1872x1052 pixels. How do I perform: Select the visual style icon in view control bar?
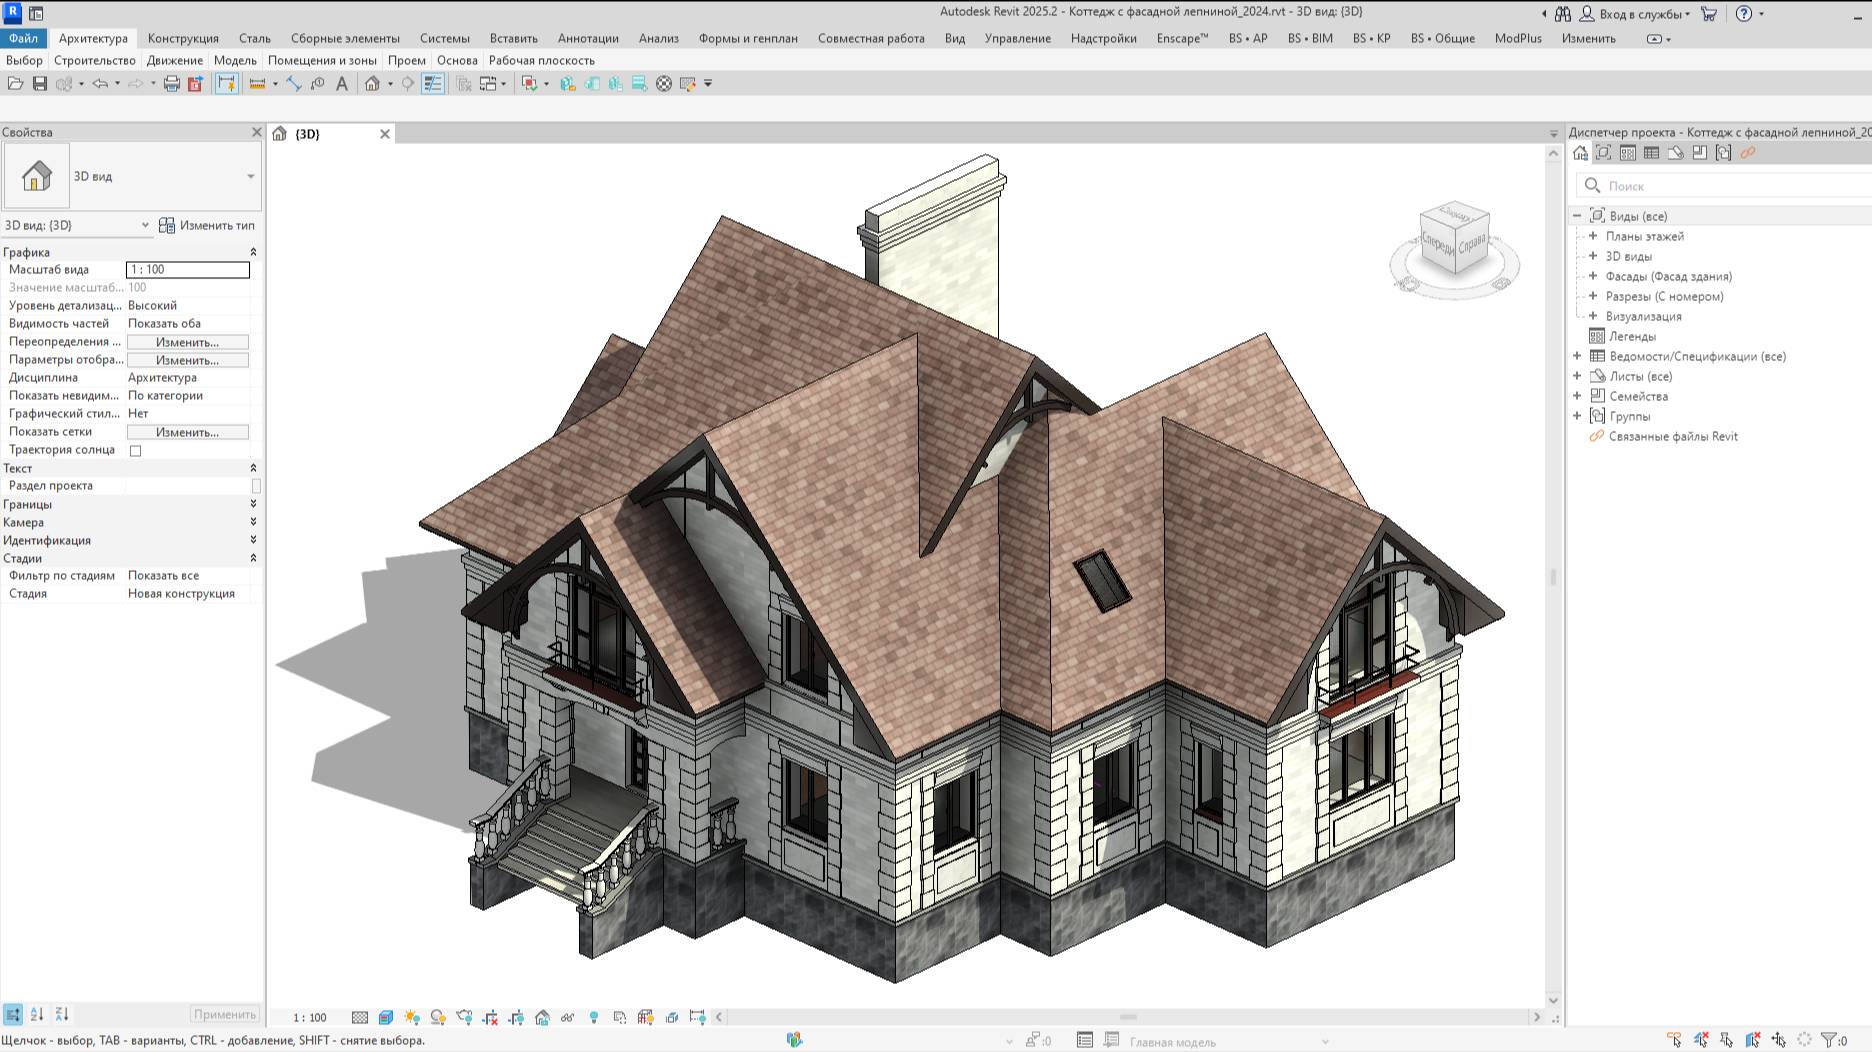(x=385, y=1017)
